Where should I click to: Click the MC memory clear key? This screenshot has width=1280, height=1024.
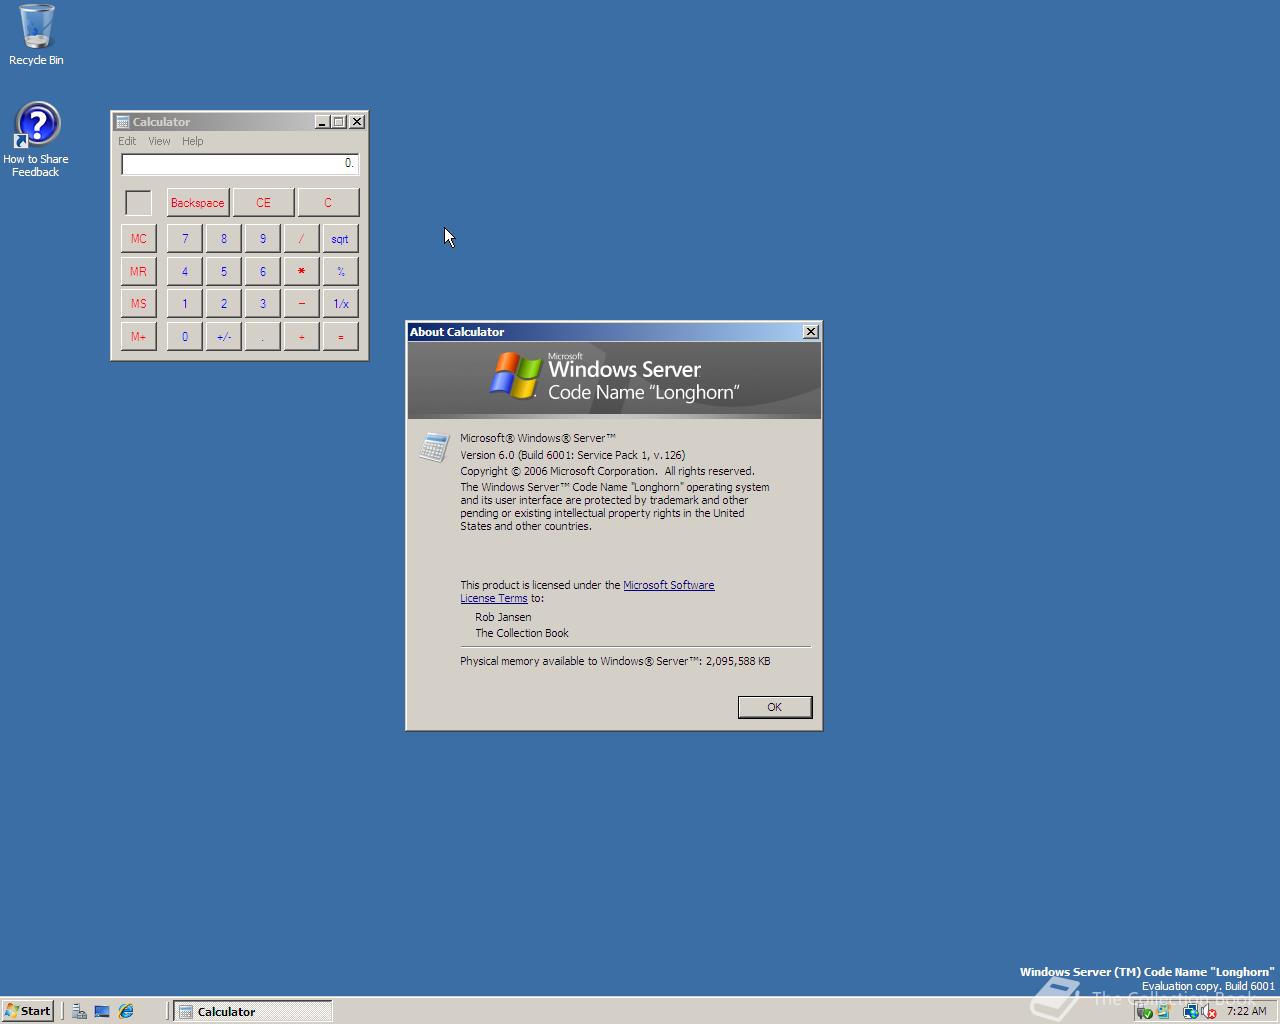click(138, 239)
